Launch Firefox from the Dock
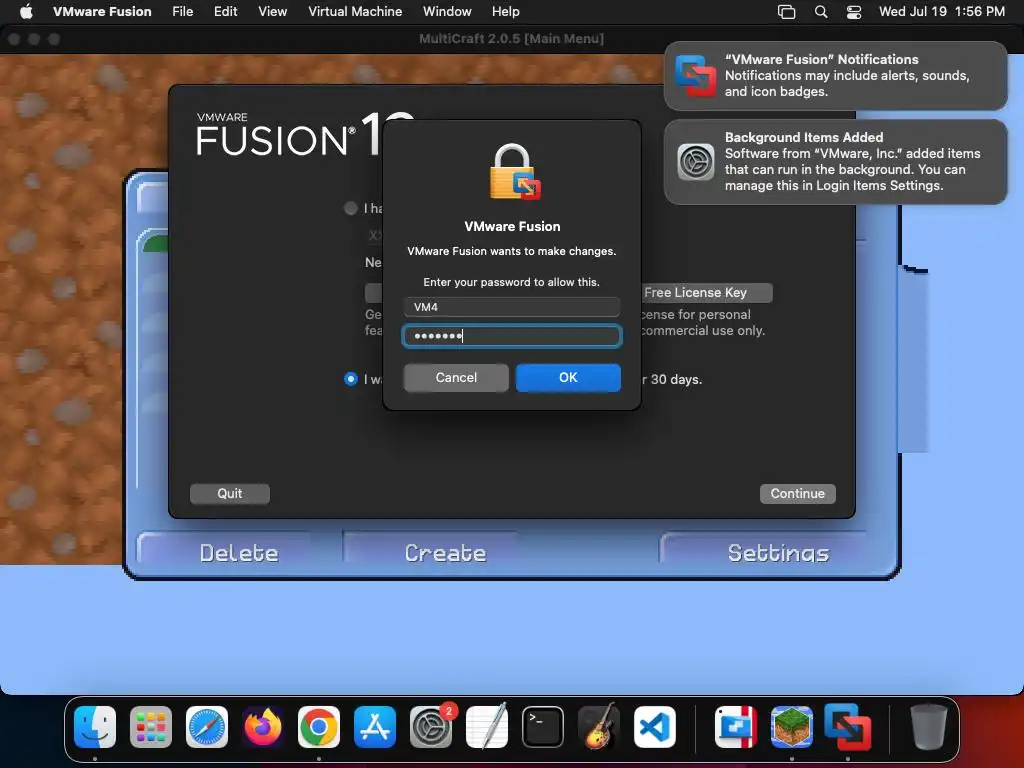This screenshot has width=1024, height=768. click(263, 727)
